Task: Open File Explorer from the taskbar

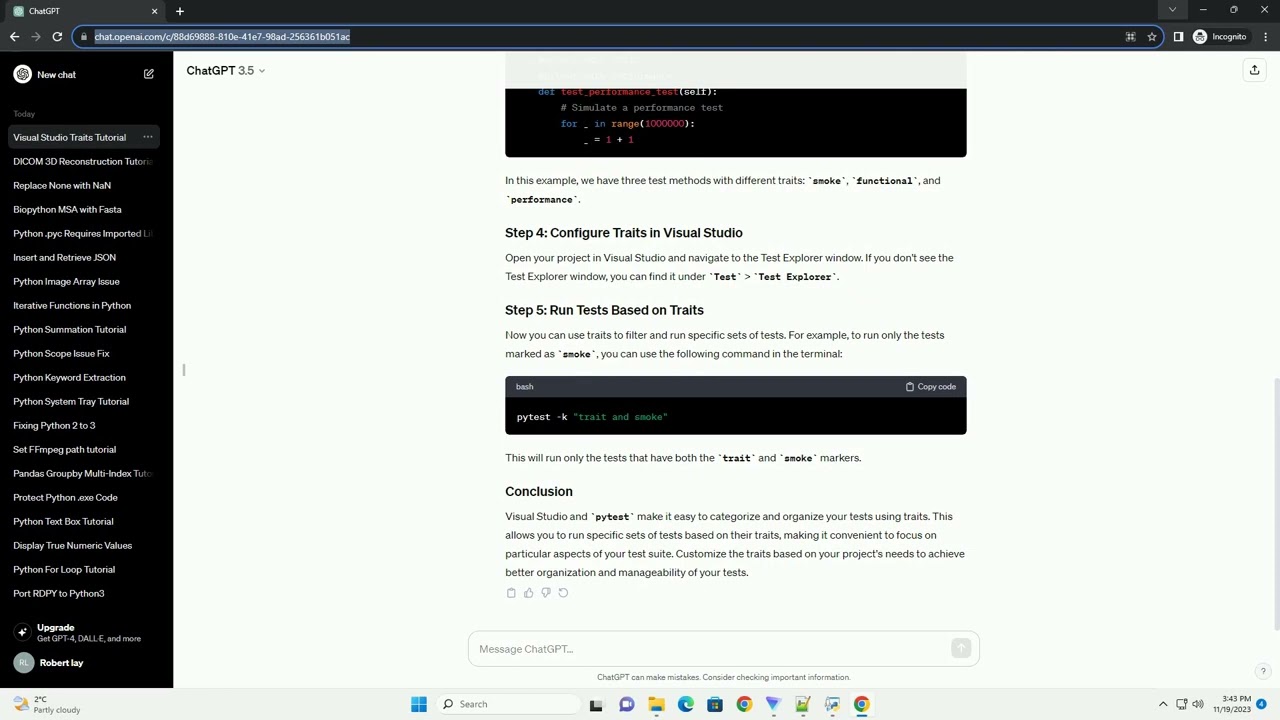Action: (656, 704)
